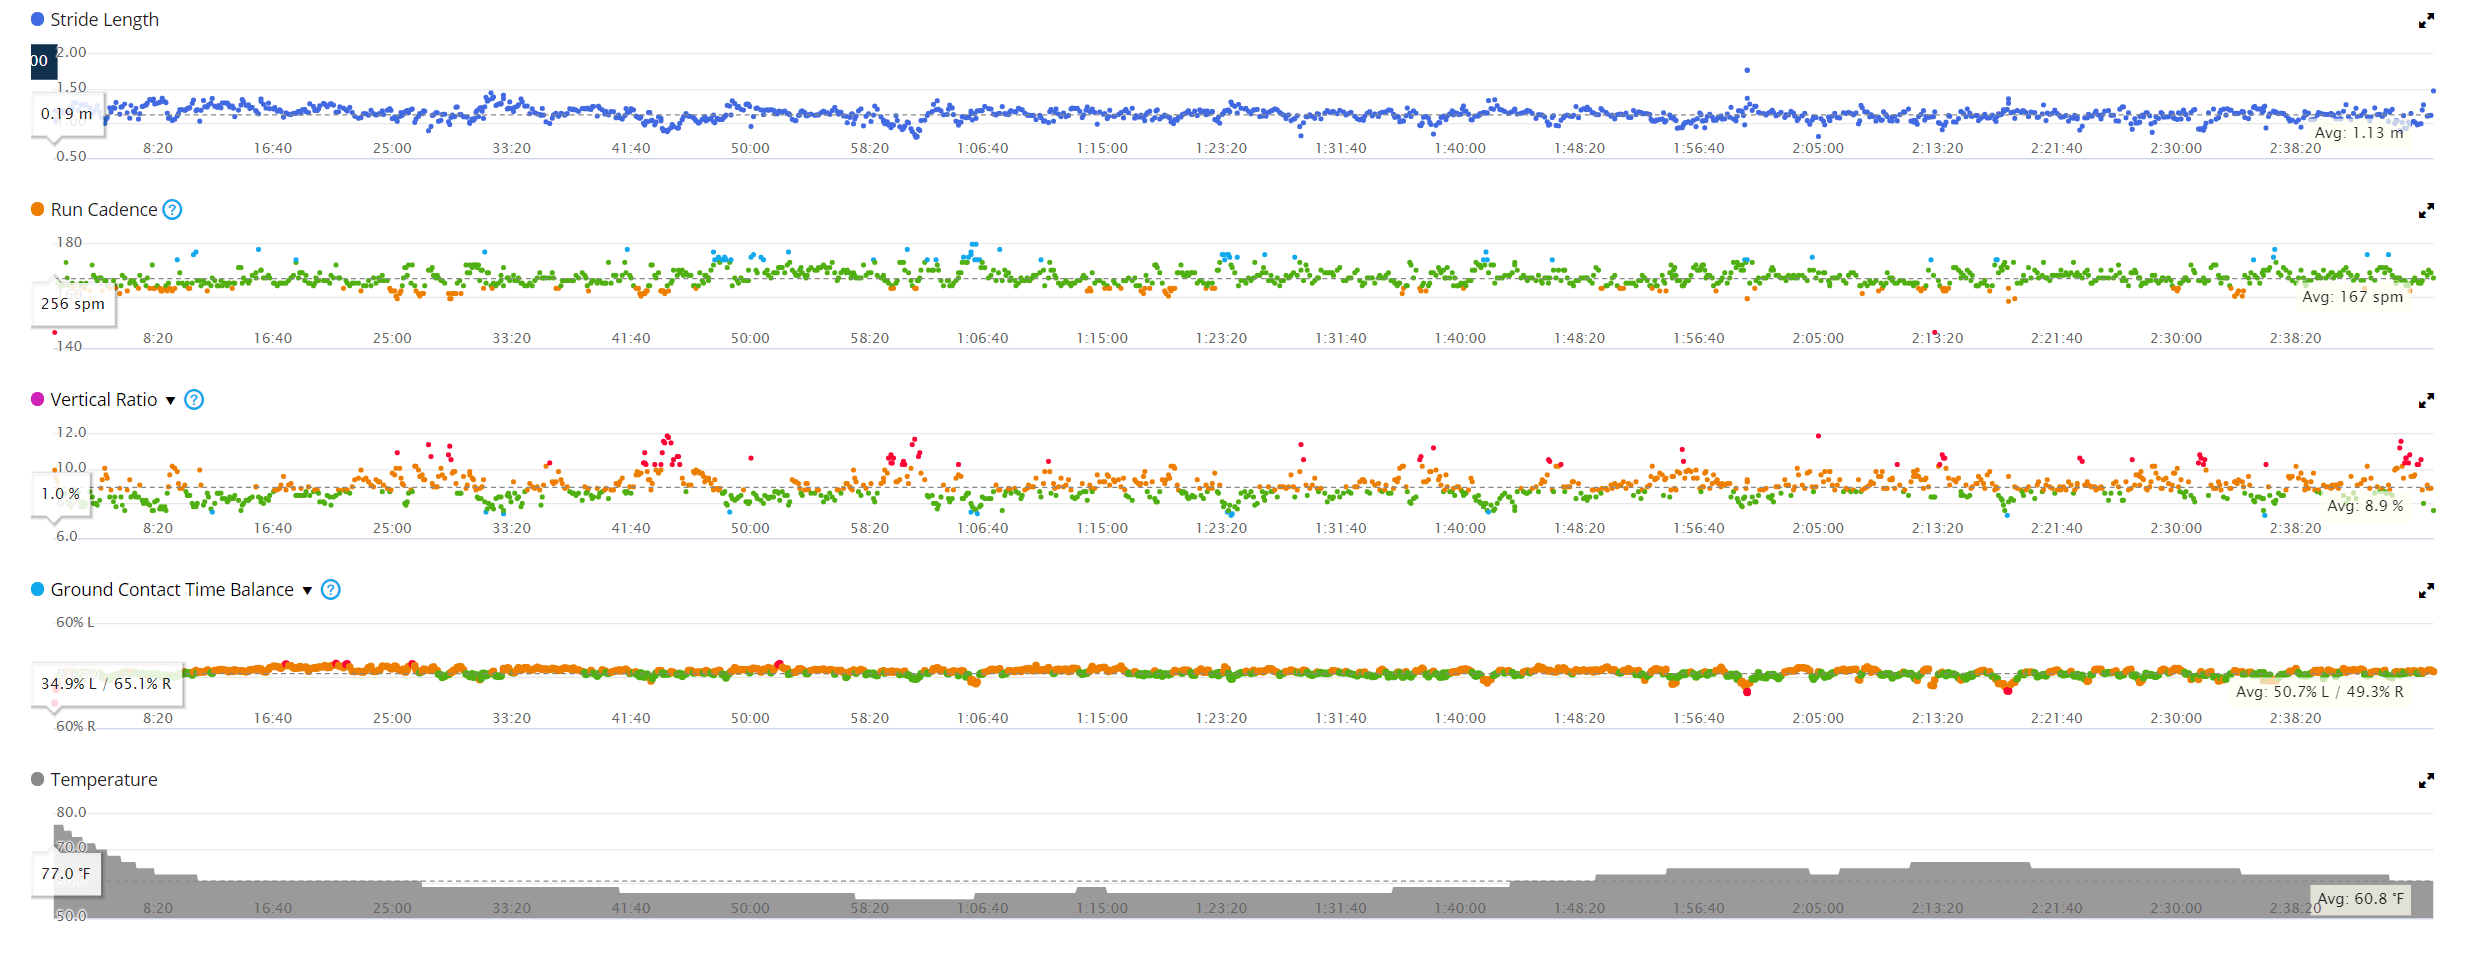Image resolution: width=2482 pixels, height=955 pixels.
Task: Click the Ground Contact Time Balance title
Action: (x=172, y=590)
